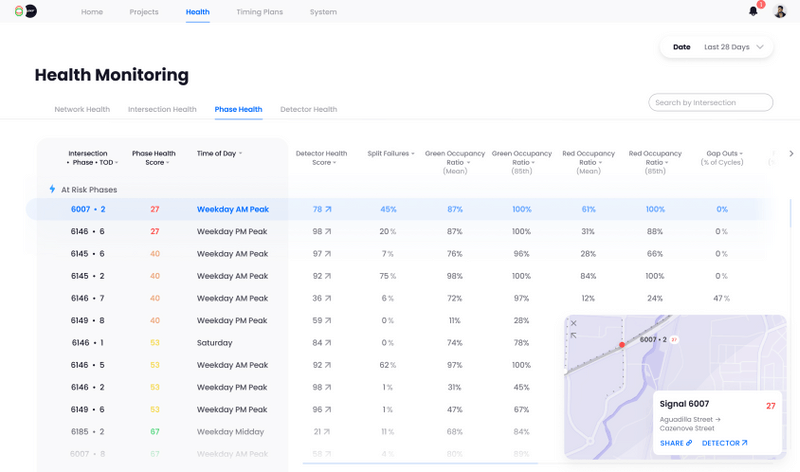Click the table's right scroll chevron

(x=791, y=153)
